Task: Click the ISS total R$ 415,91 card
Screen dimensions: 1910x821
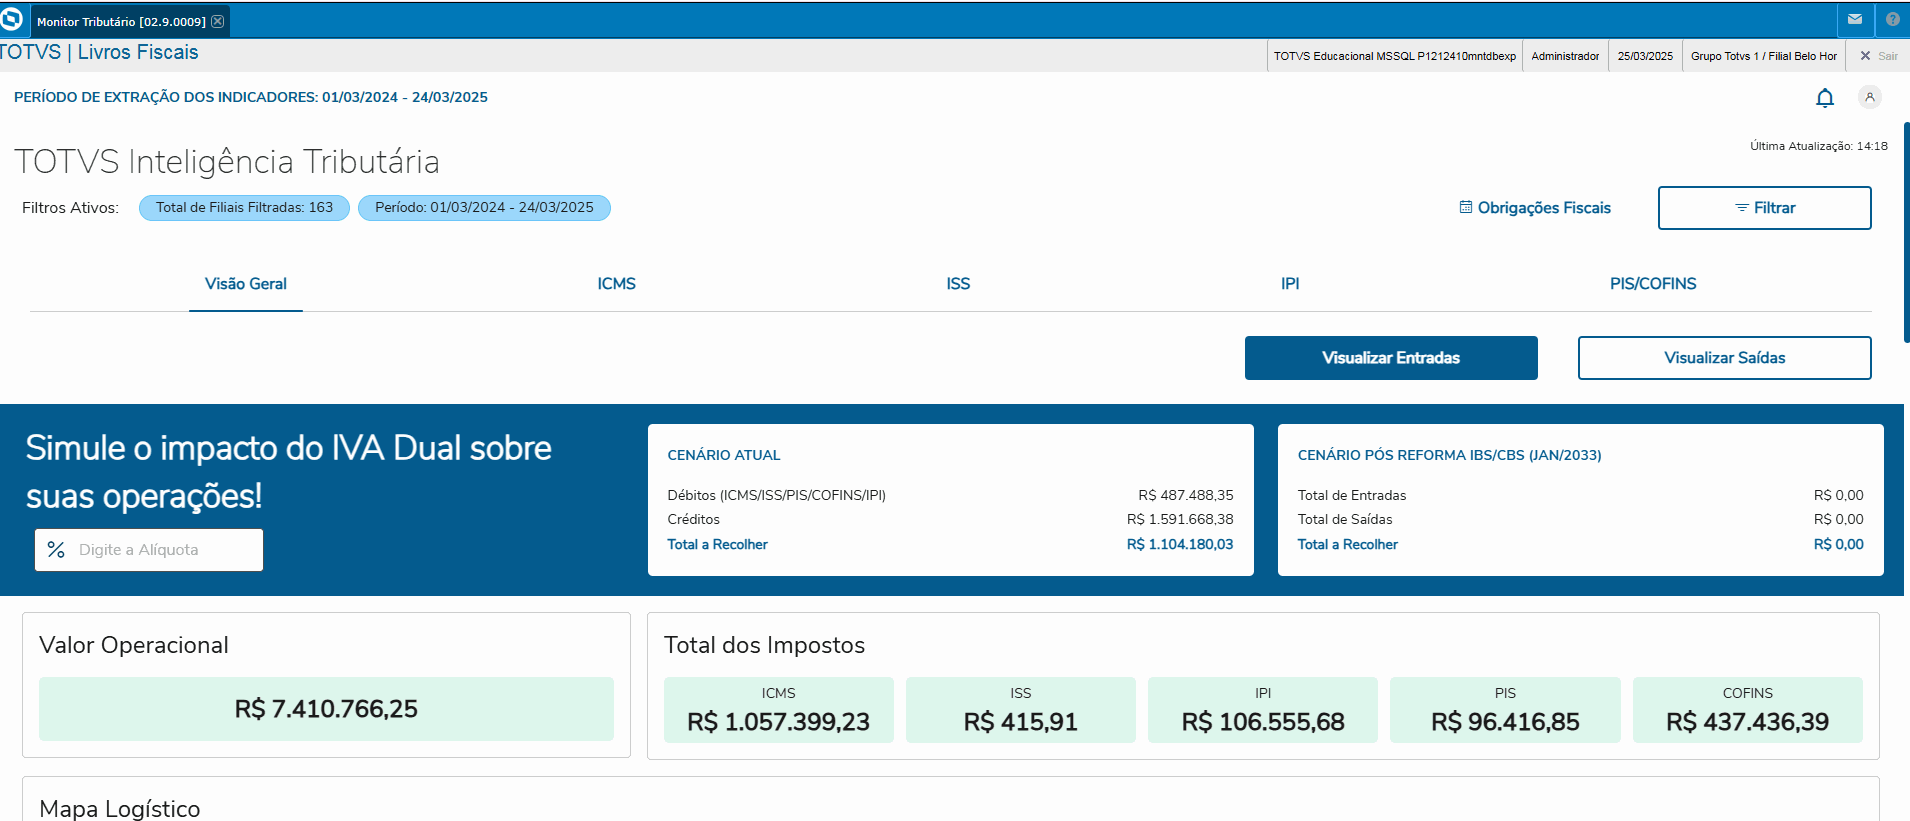Action: tap(1021, 710)
